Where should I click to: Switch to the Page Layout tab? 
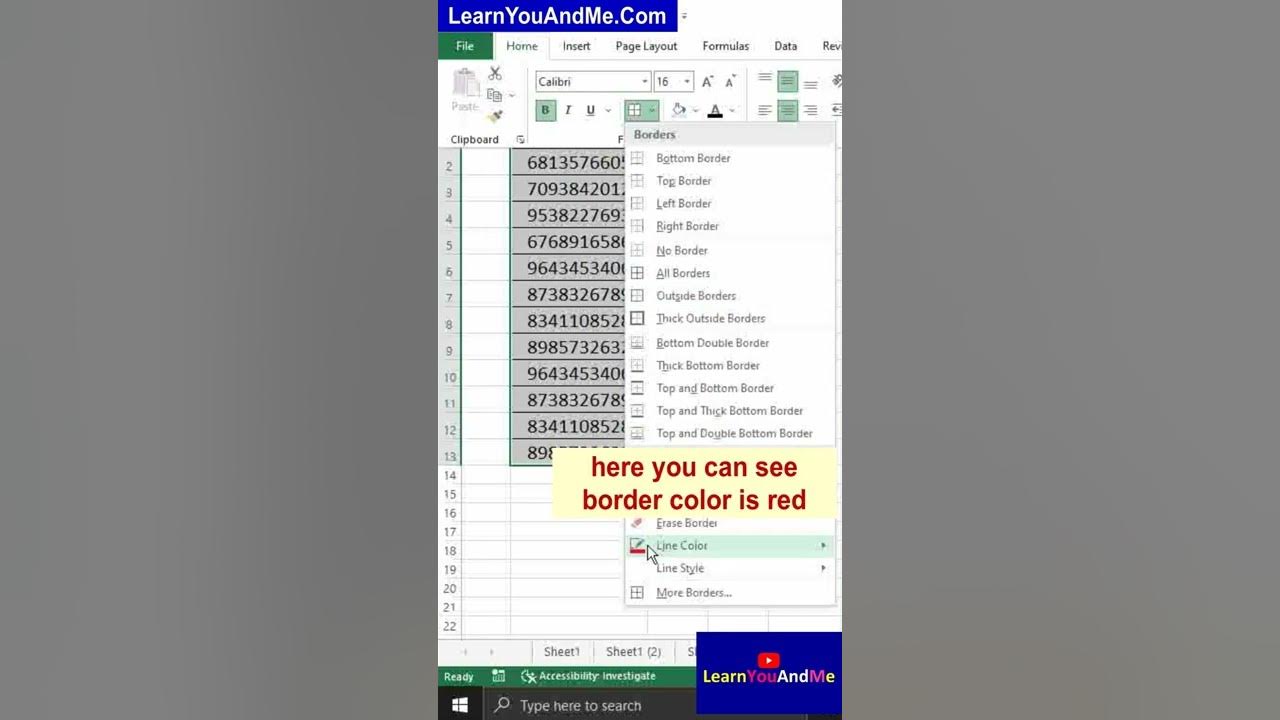(x=646, y=46)
